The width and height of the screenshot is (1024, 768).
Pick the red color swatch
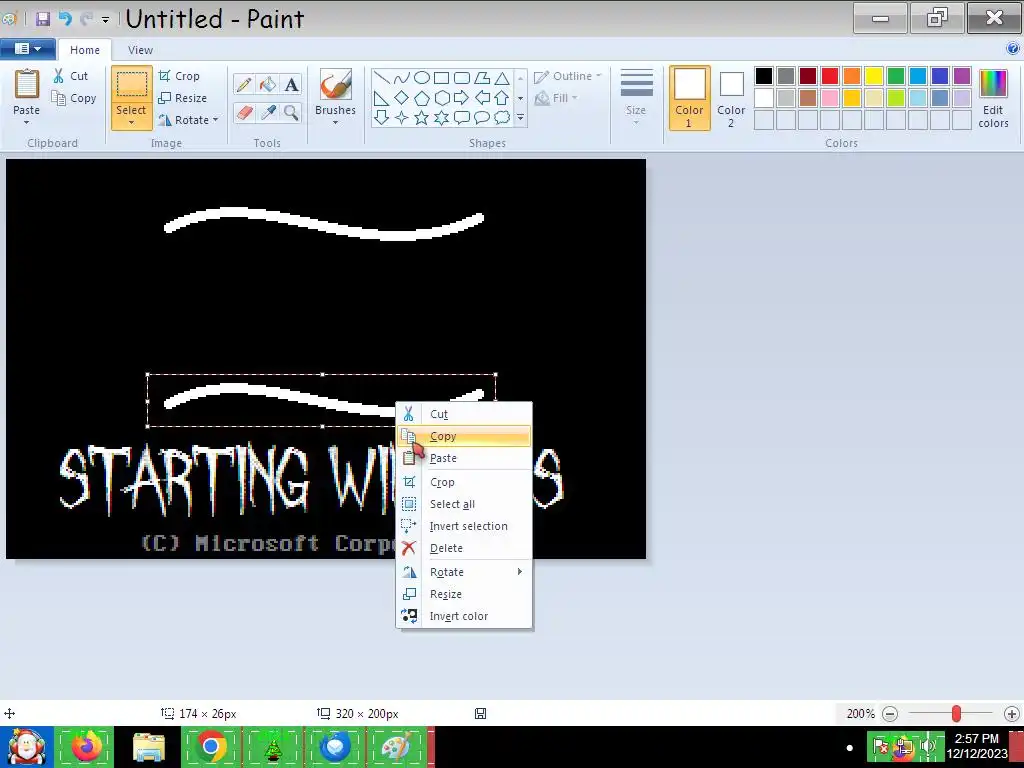pos(830,76)
